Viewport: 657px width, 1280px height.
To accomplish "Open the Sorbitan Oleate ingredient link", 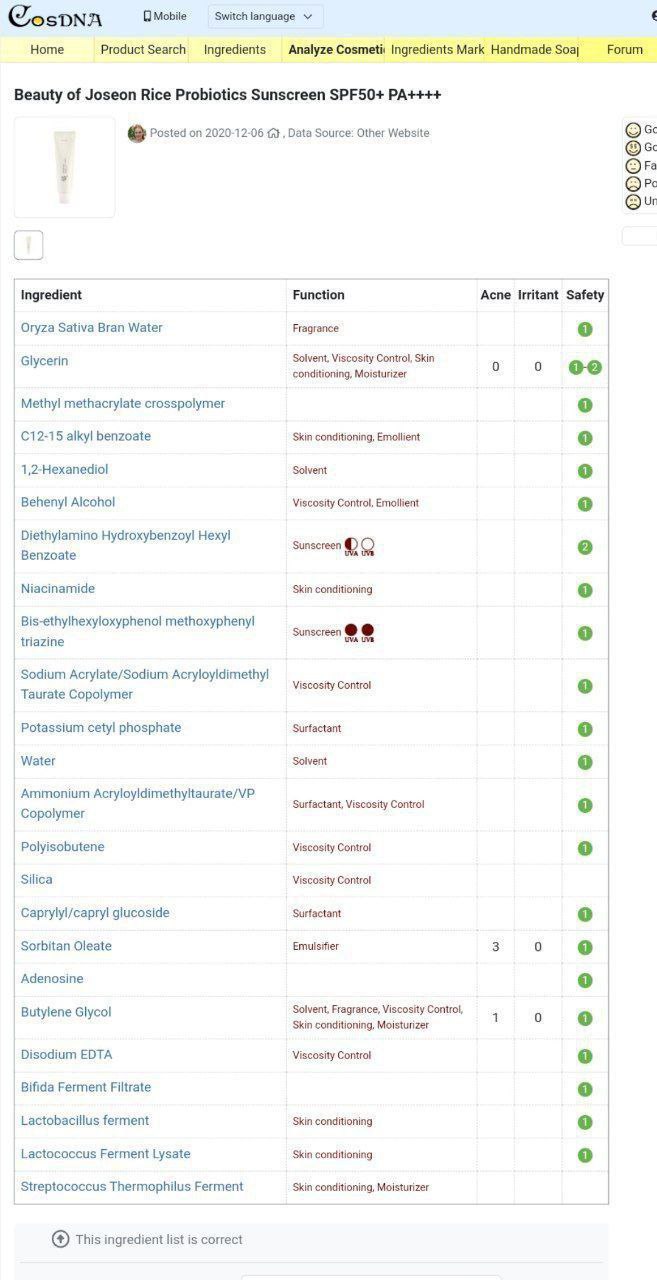I will (66, 946).
